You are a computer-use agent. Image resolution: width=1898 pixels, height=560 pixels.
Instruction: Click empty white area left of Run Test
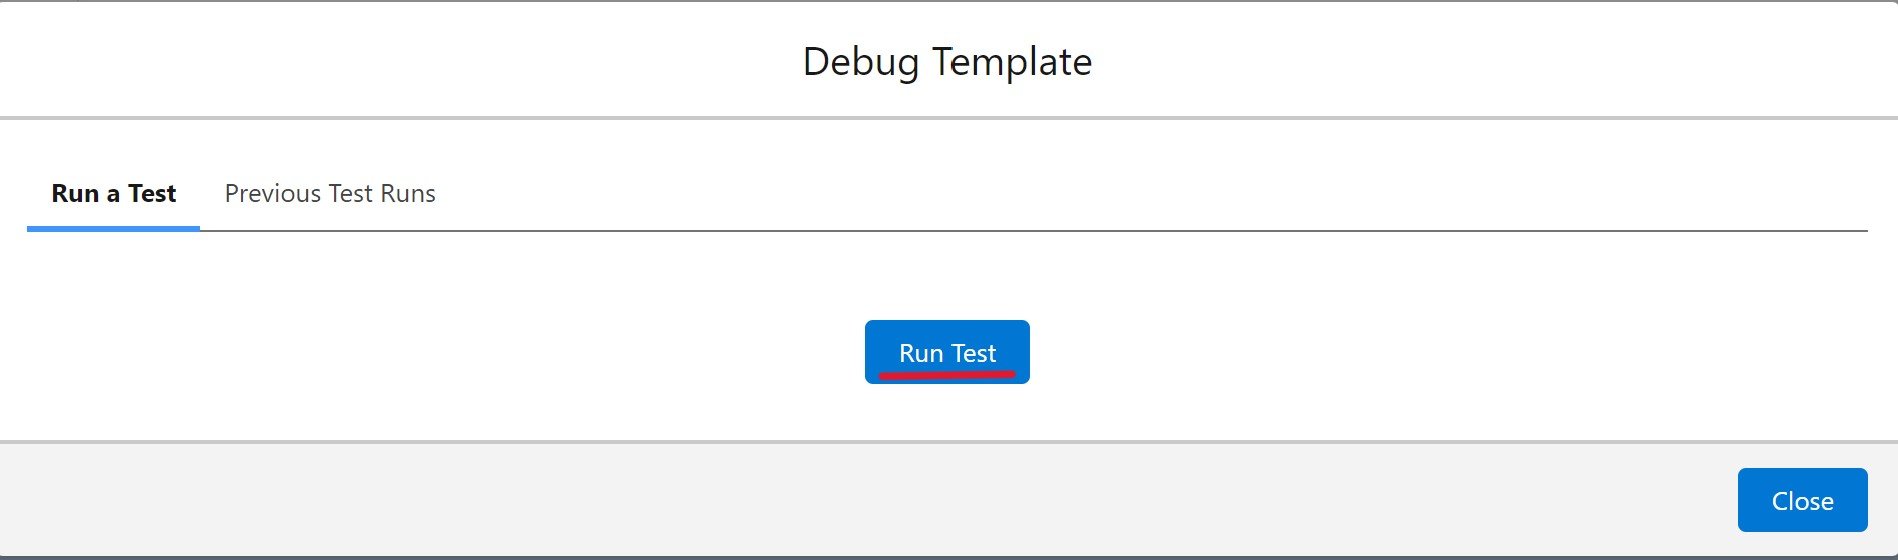point(430,352)
